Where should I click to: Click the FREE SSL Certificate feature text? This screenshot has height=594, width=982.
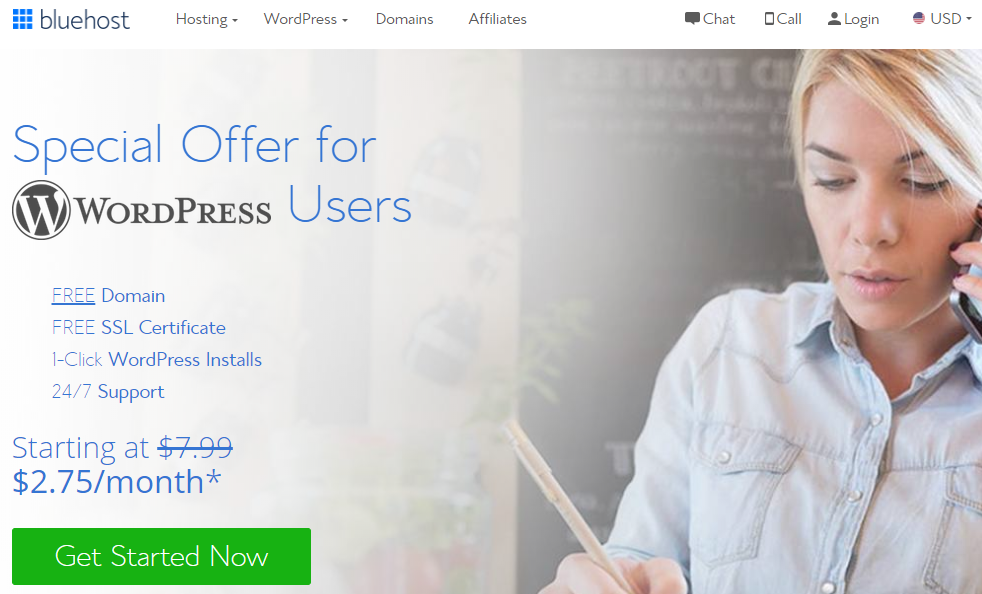tap(138, 327)
